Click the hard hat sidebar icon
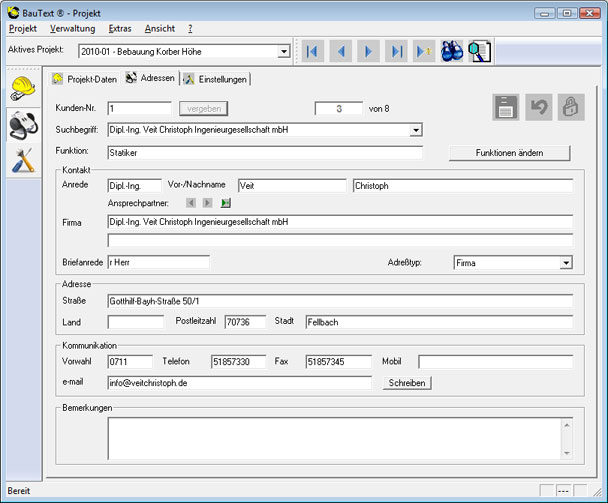This screenshot has width=608, height=503. pyautogui.click(x=23, y=89)
